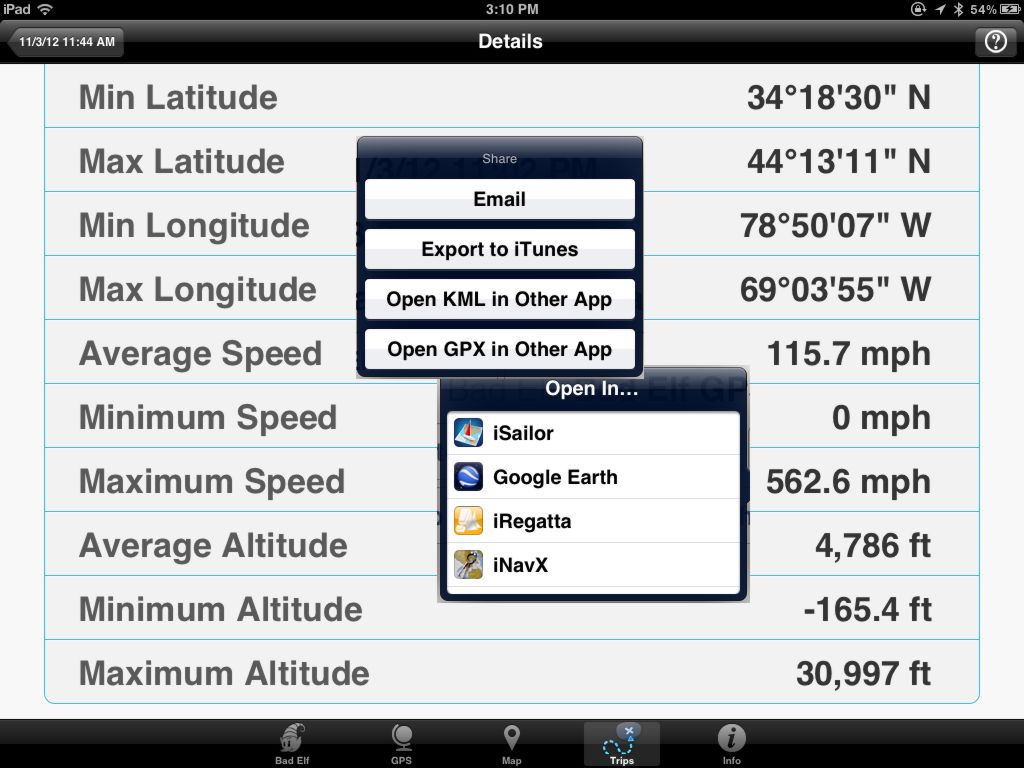1024x768 pixels.
Task: Open the Info tab
Action: 731,744
